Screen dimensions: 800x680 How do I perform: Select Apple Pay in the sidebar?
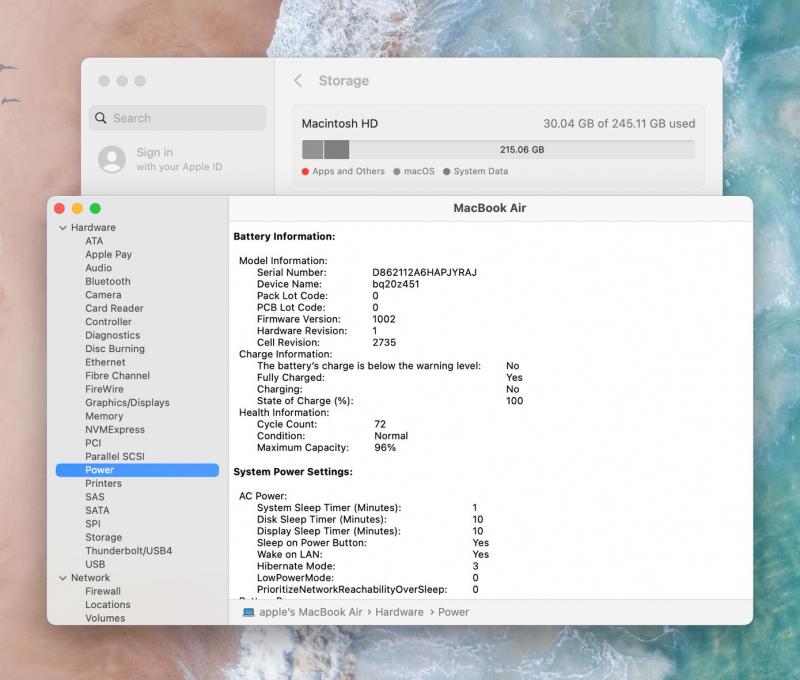coord(109,254)
